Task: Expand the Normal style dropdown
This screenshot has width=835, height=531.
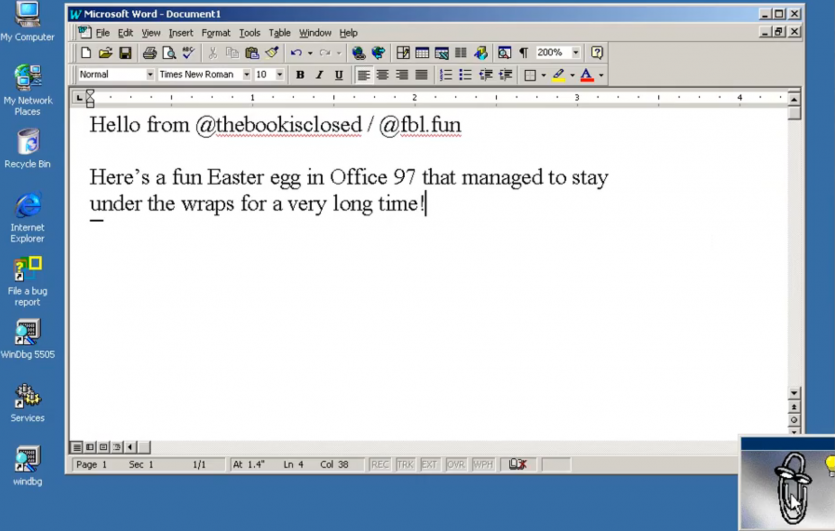Action: [150, 75]
